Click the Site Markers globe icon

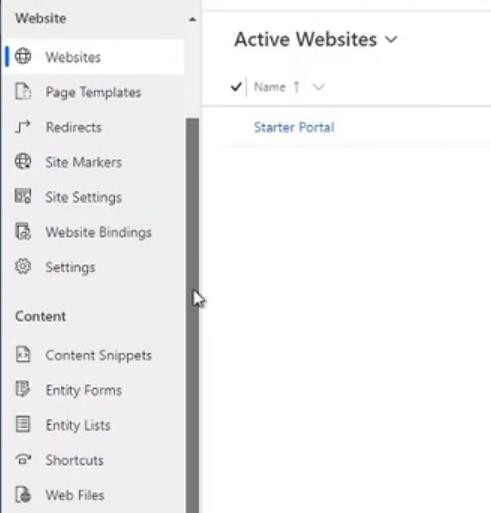(23, 162)
